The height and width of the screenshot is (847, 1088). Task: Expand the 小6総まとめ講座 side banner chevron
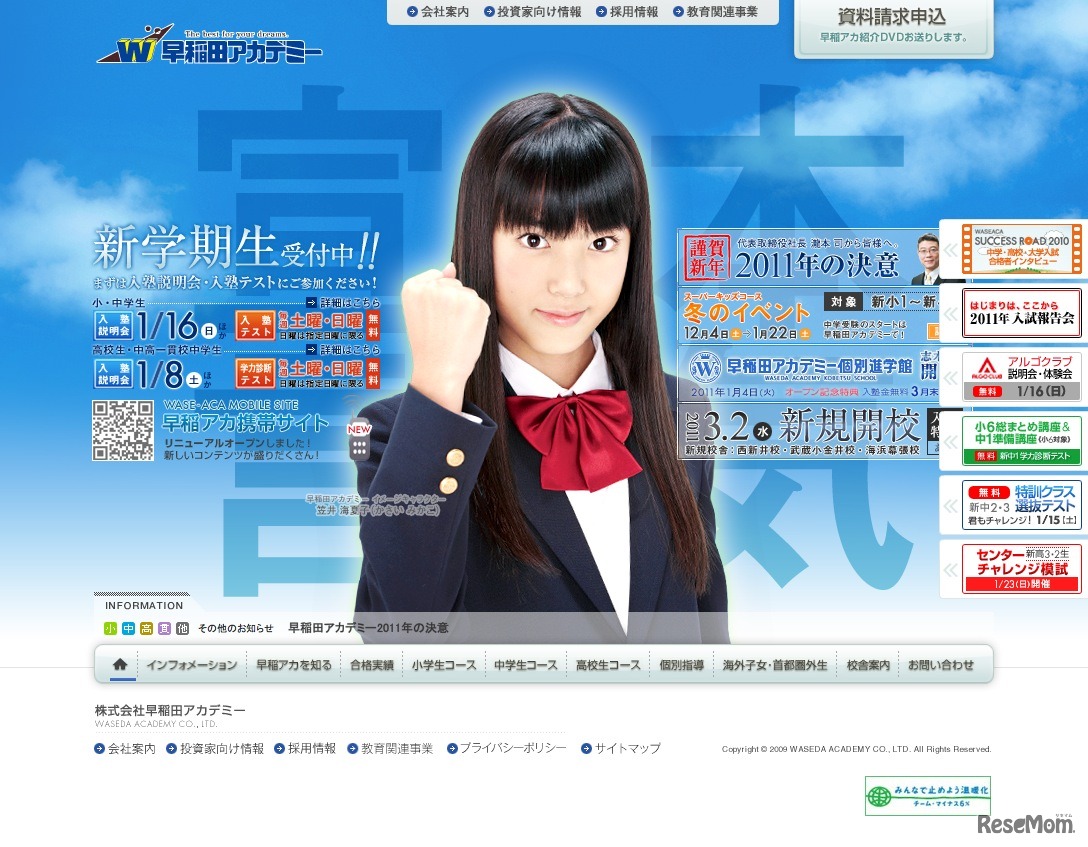[951, 441]
